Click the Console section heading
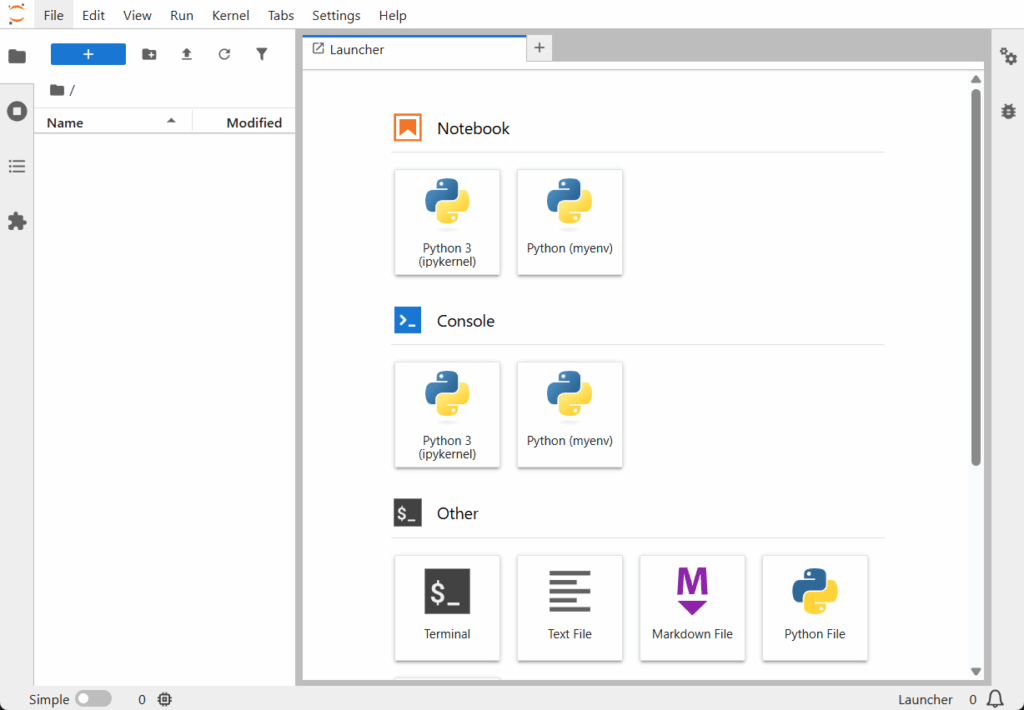This screenshot has height=710, width=1024. point(466,321)
